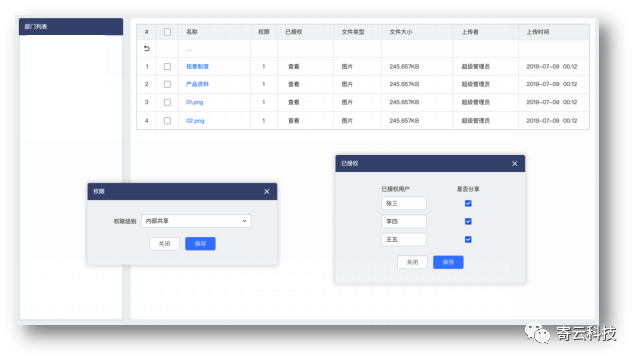Close the 权限 dialog with its X
The width and height of the screenshot is (637, 362).
(266, 191)
